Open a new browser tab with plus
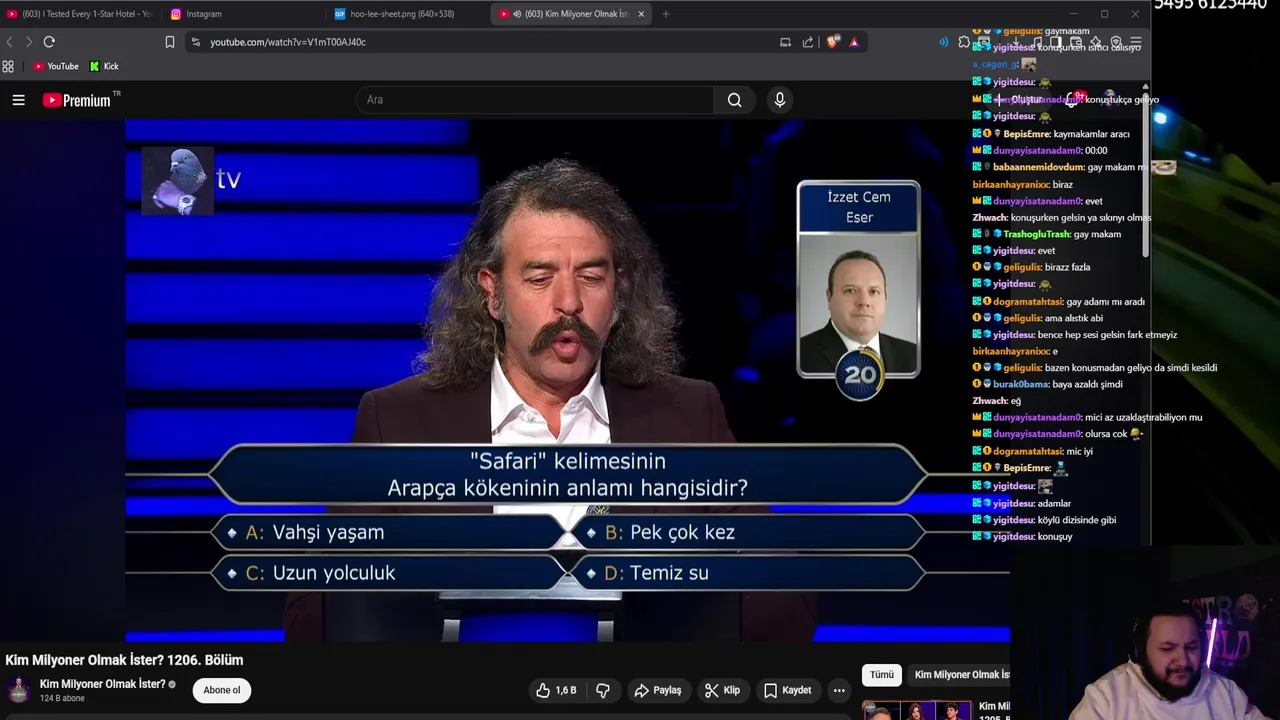The image size is (1280, 720). (666, 14)
